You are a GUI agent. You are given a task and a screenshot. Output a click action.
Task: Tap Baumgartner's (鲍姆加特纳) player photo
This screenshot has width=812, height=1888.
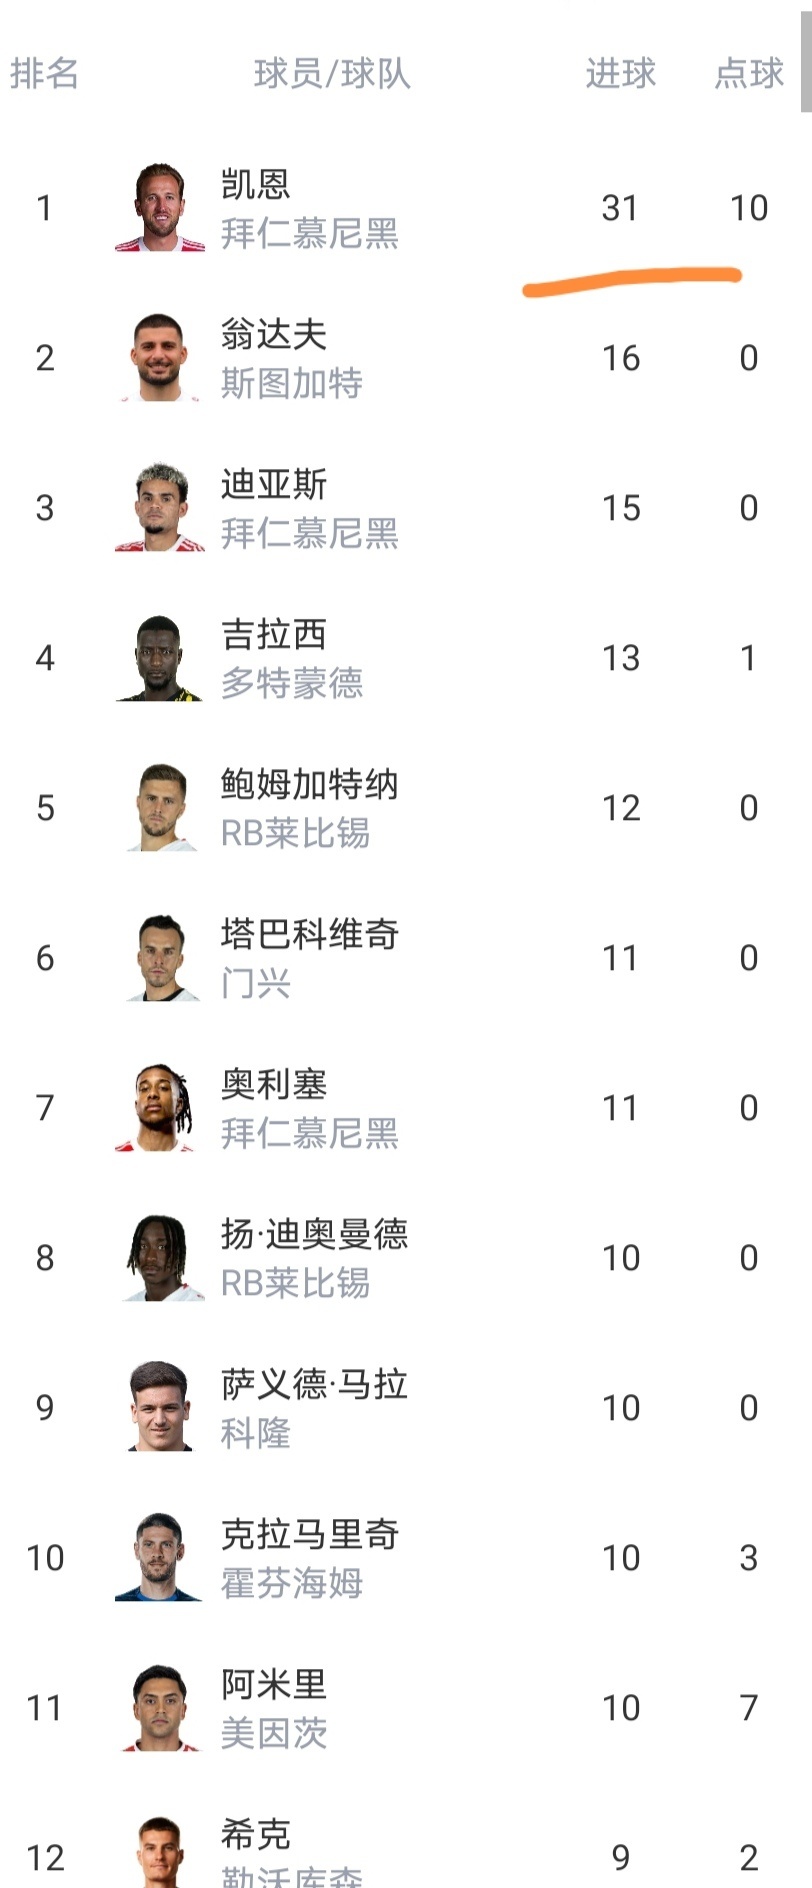coord(160,807)
